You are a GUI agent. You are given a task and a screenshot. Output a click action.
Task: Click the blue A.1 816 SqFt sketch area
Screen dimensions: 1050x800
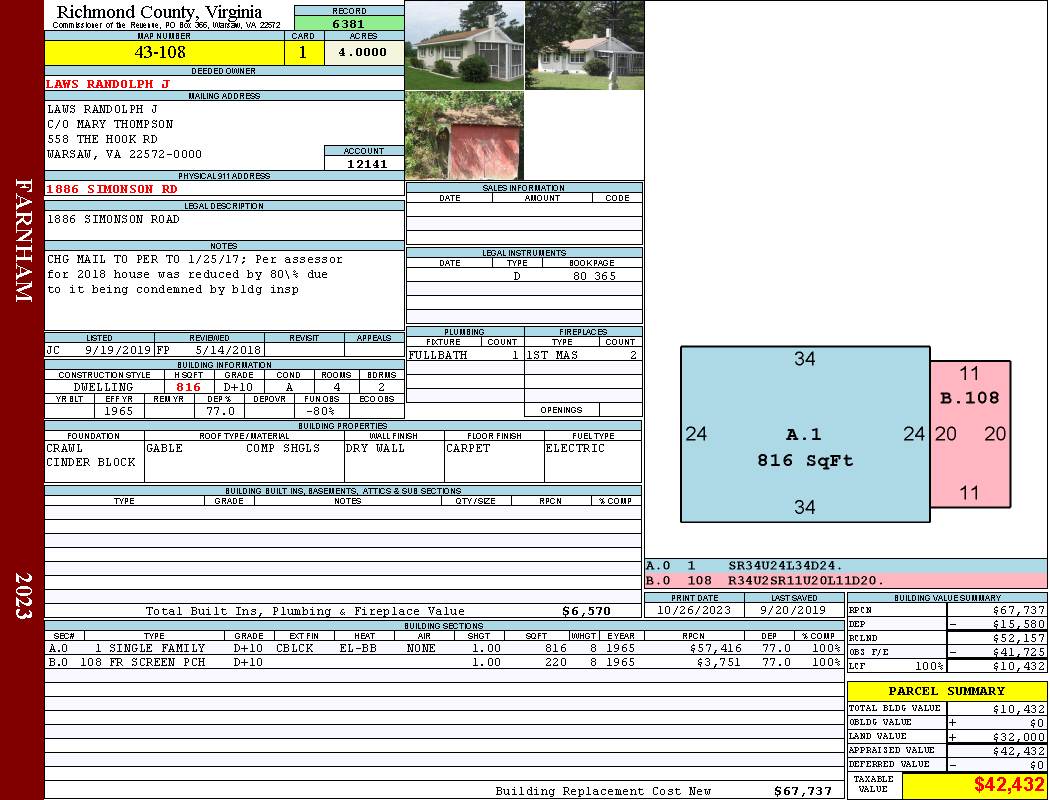[804, 435]
